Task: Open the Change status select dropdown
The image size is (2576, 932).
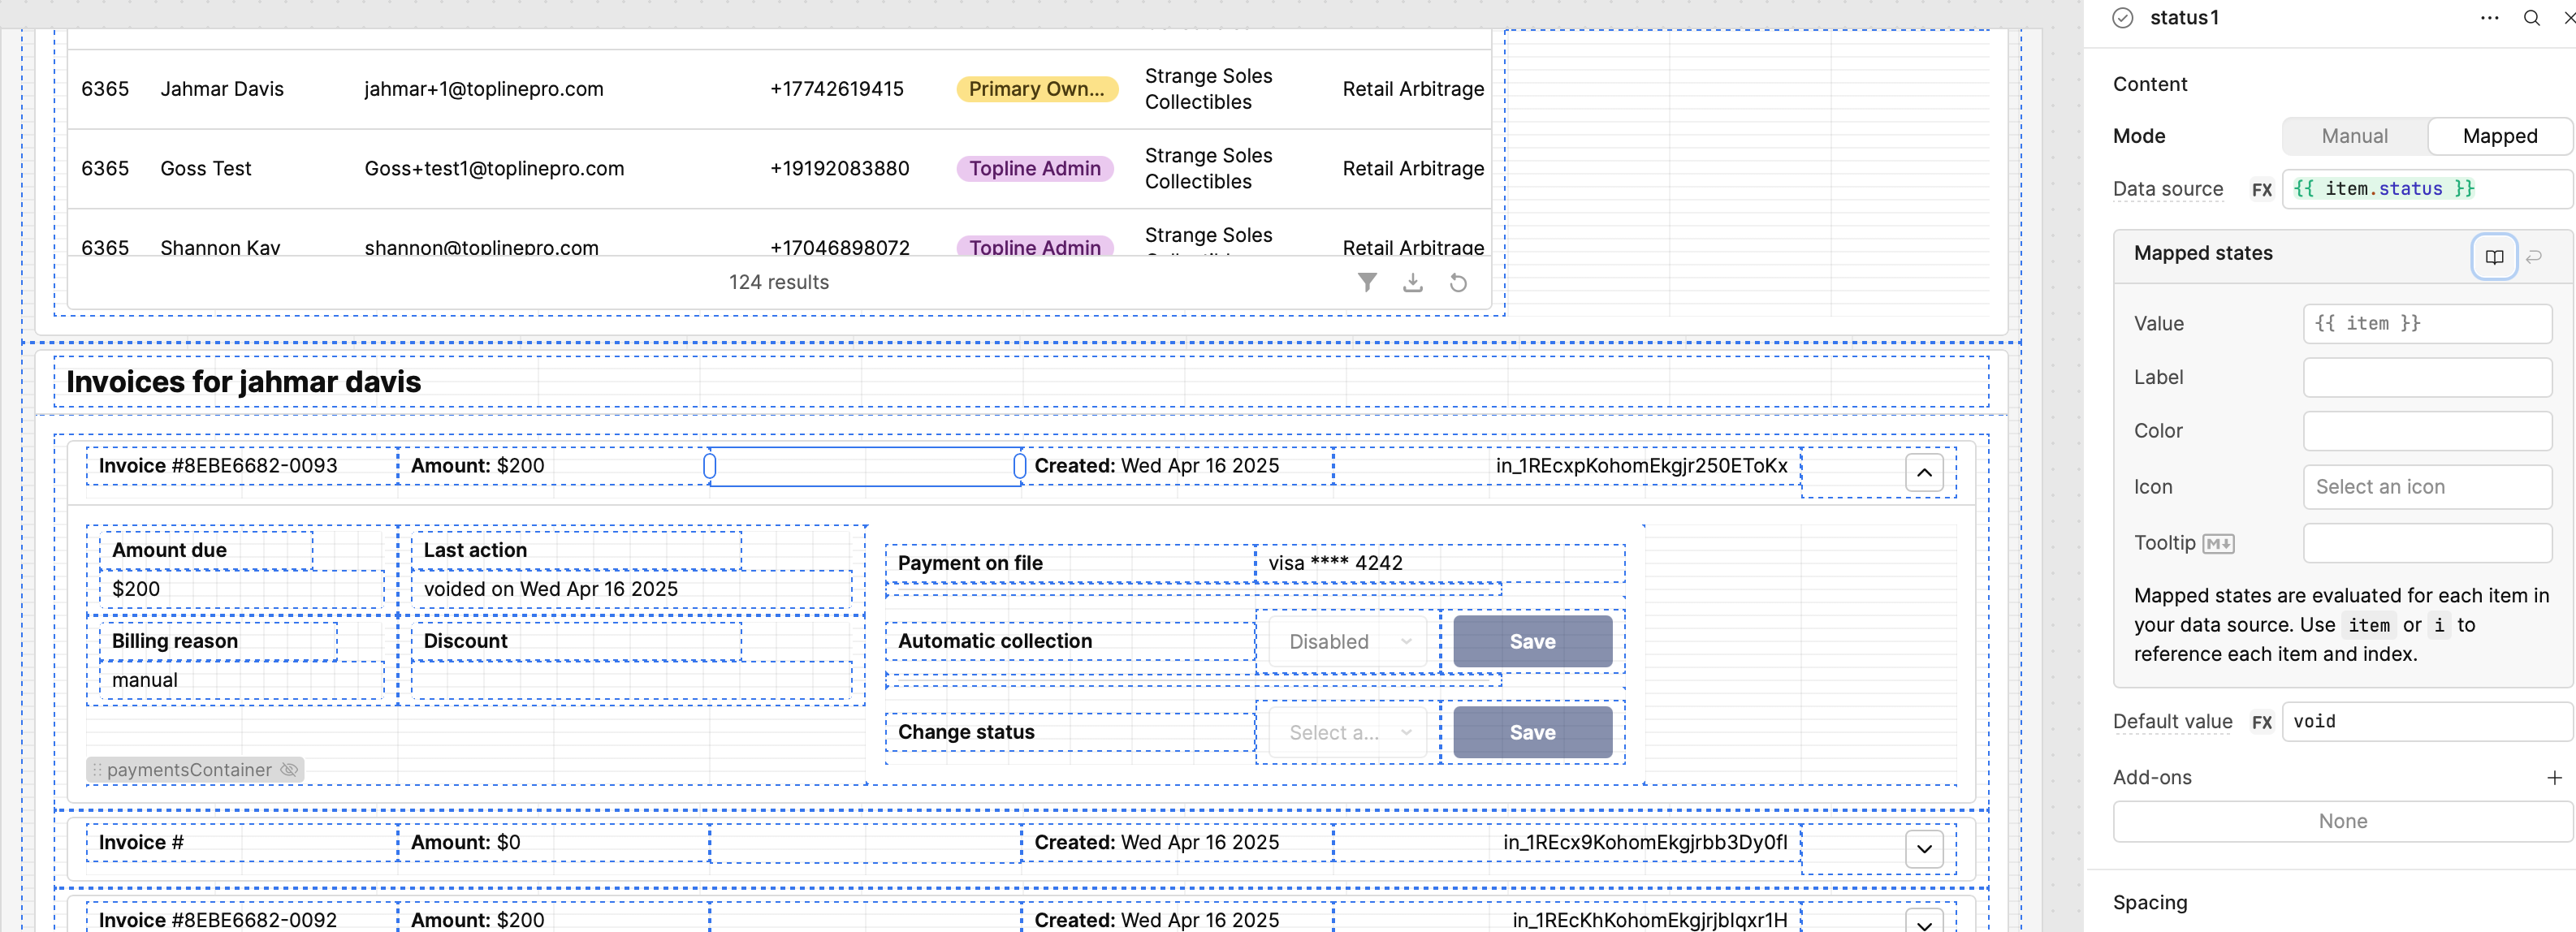Action: tap(1348, 733)
